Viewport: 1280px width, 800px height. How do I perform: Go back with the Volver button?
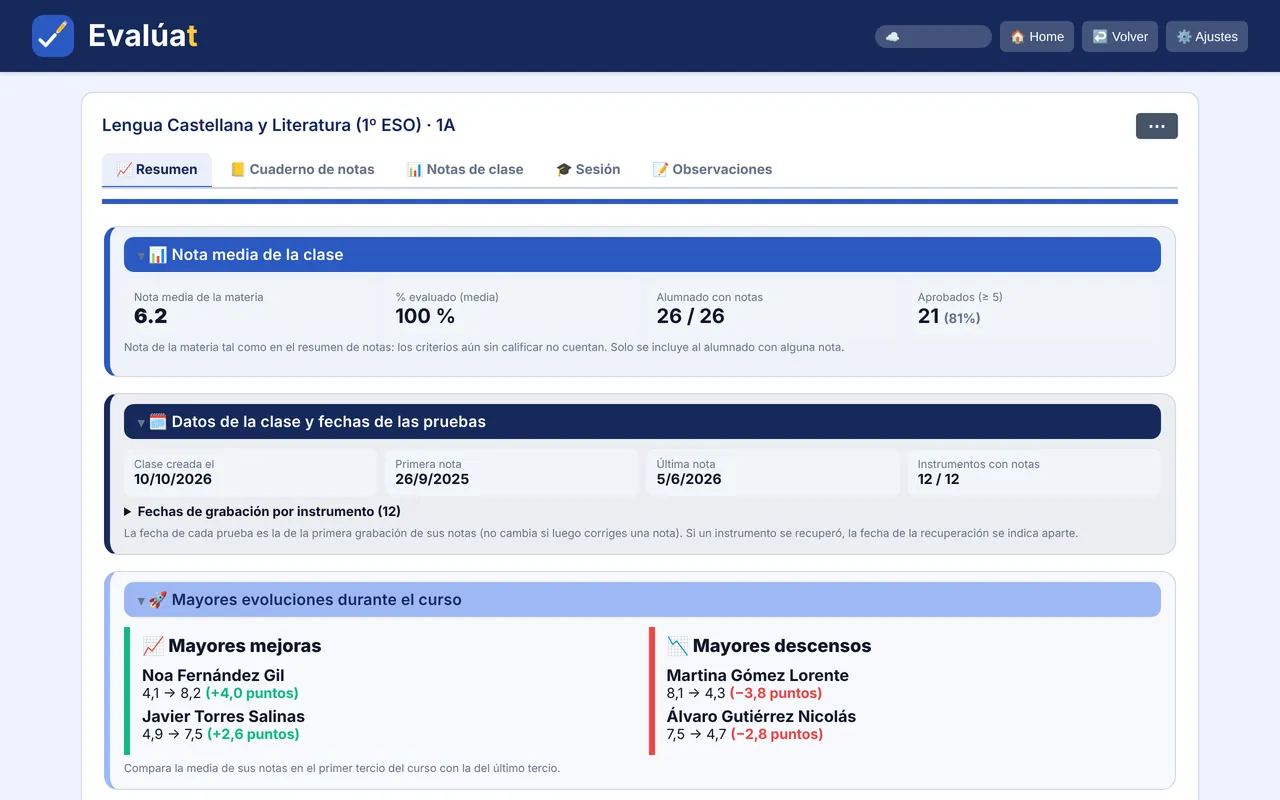click(x=1120, y=37)
